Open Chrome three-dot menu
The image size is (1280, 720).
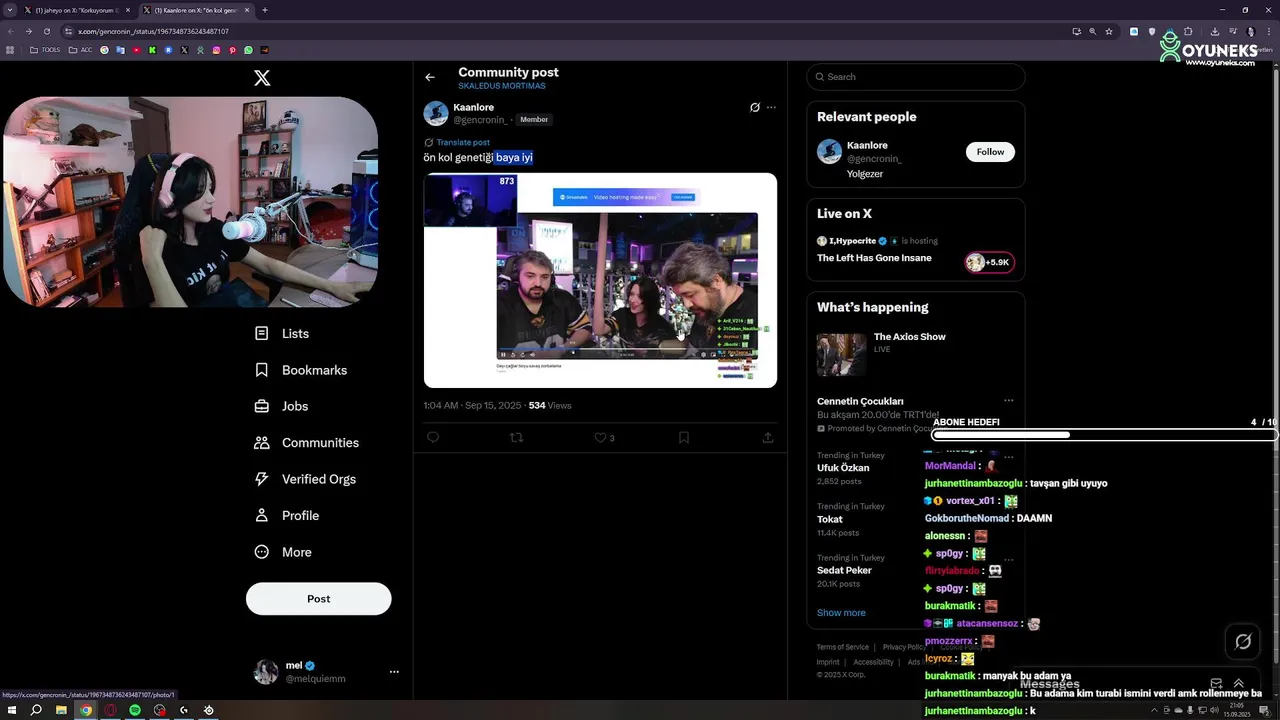[1269, 31]
